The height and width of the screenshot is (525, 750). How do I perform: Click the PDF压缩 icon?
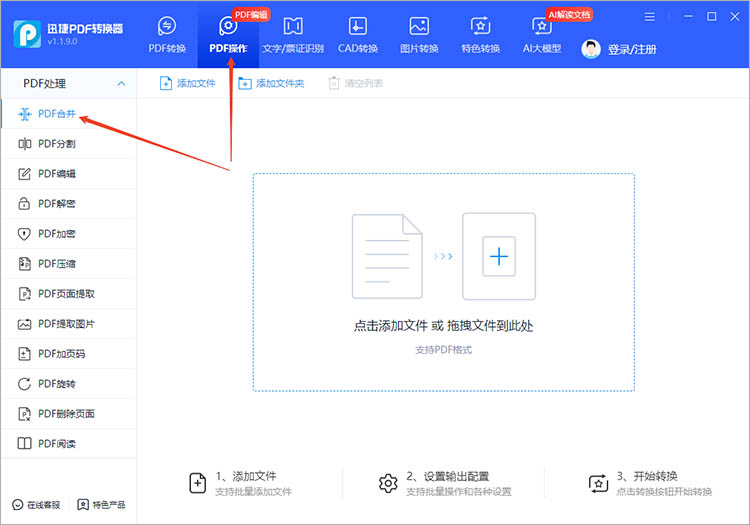(x=24, y=263)
